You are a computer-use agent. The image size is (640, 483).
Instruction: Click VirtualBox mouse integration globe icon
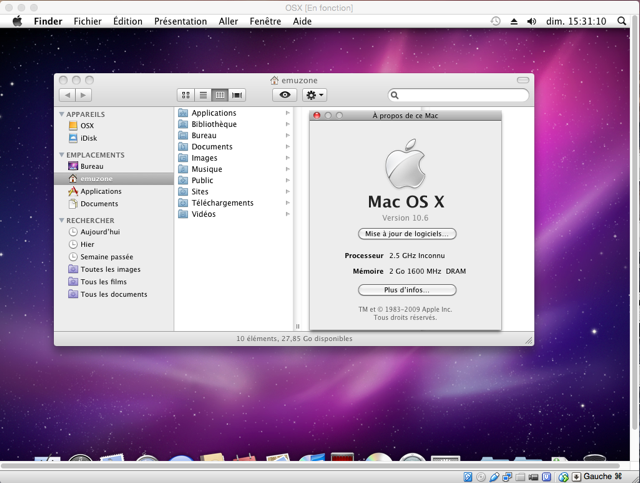click(563, 477)
